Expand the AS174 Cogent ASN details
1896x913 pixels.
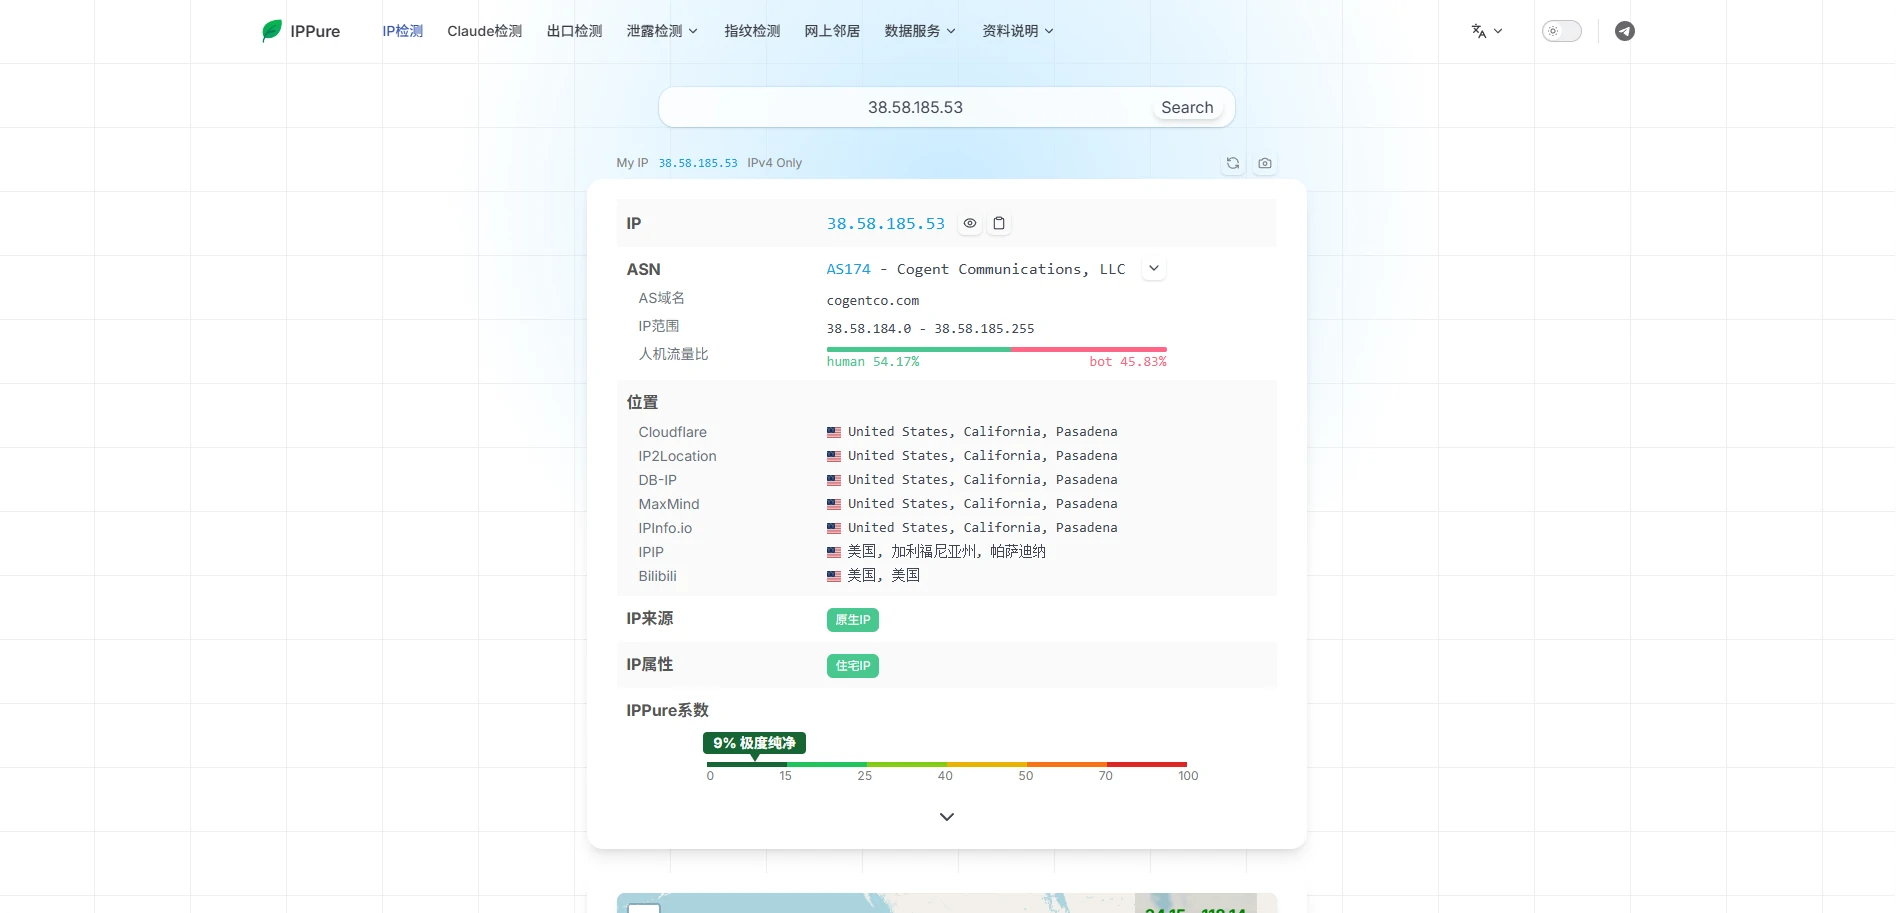click(1154, 269)
